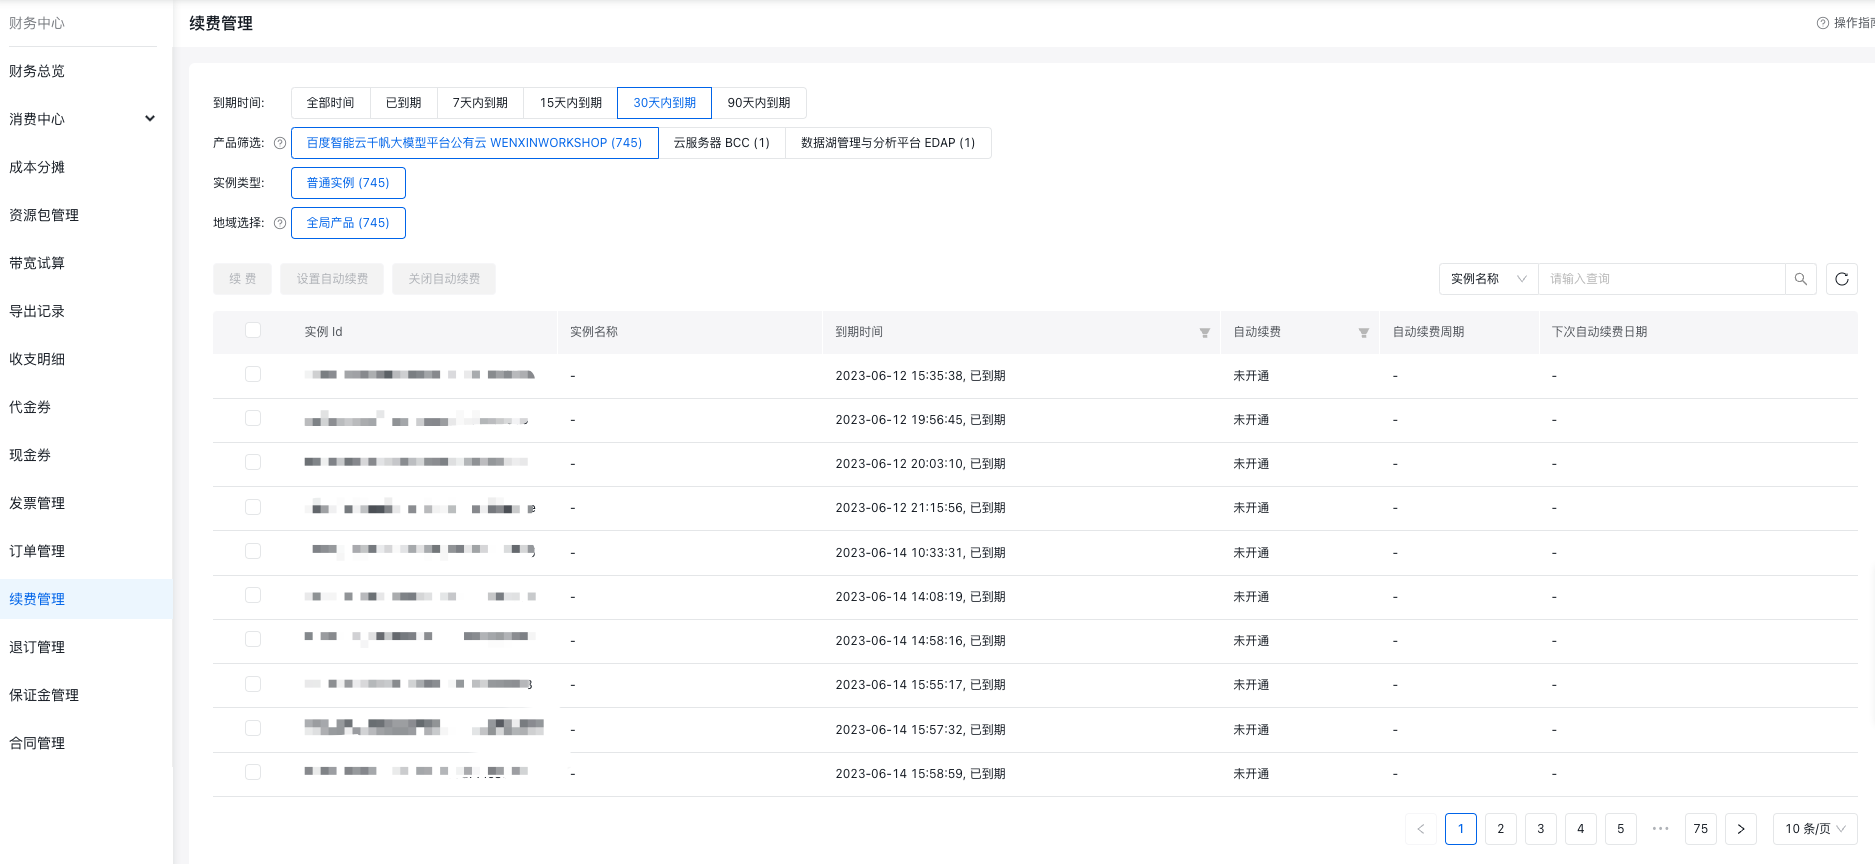
Task: Select the 30天内到期 filter
Action: pyautogui.click(x=665, y=103)
